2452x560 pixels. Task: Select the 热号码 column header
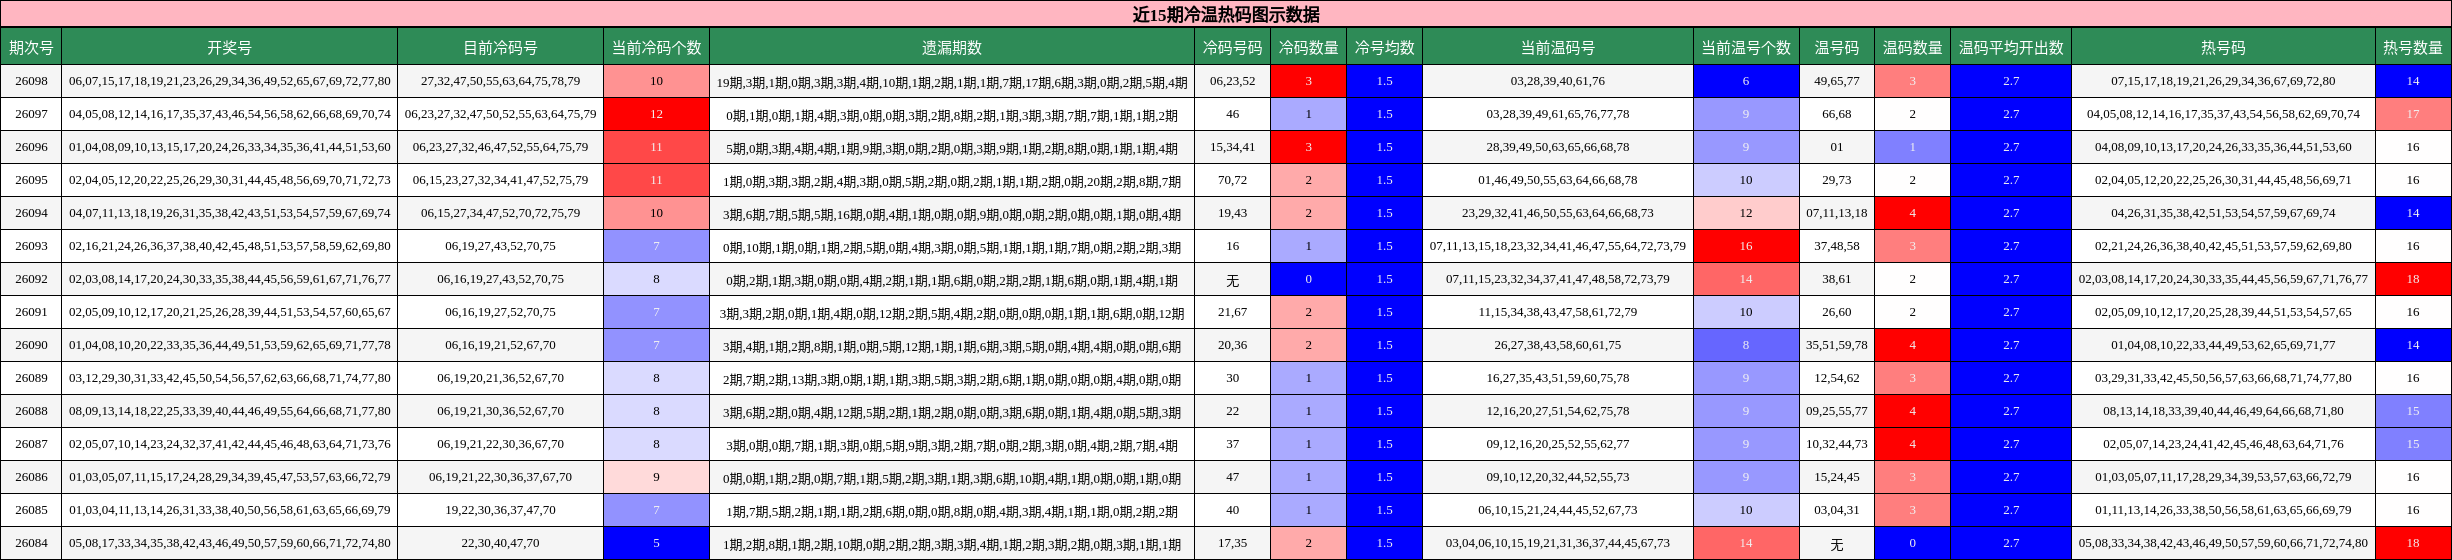[2223, 47]
